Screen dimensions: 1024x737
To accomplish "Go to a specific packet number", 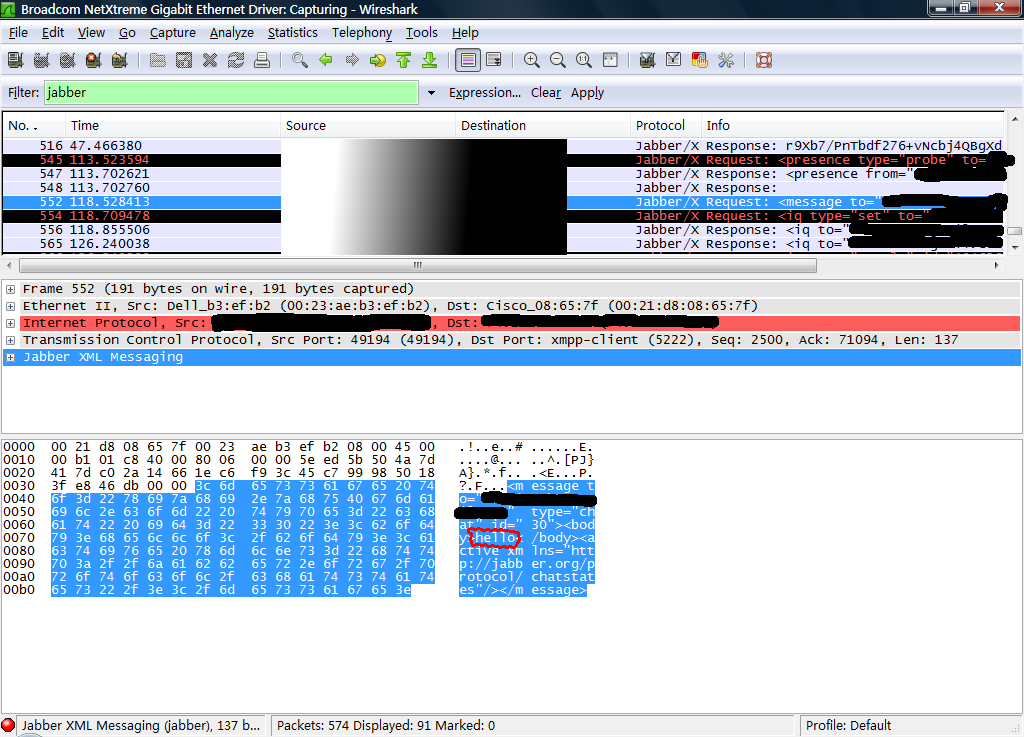I will [x=377, y=61].
